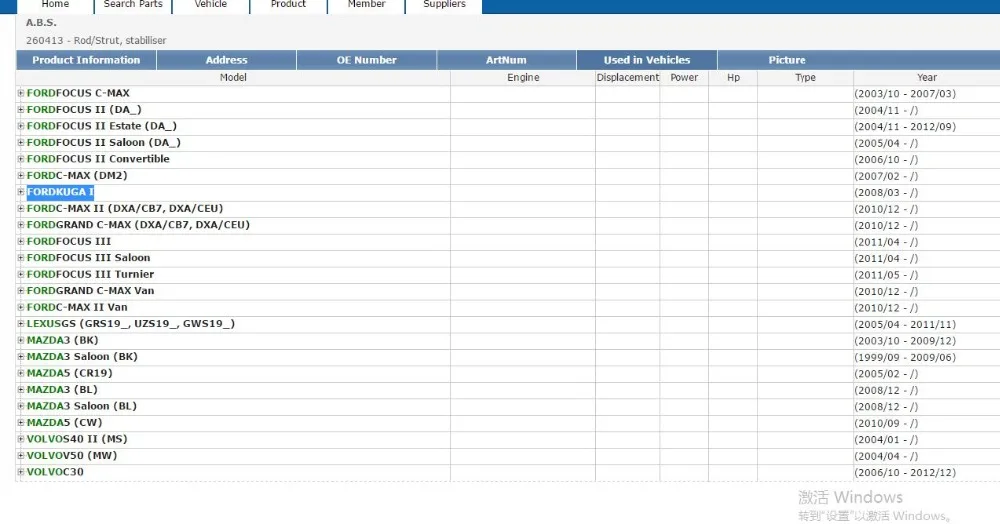Select year text (2003/10 - 2007/03)
Screen dimensions: 1000x524
(x=905, y=94)
